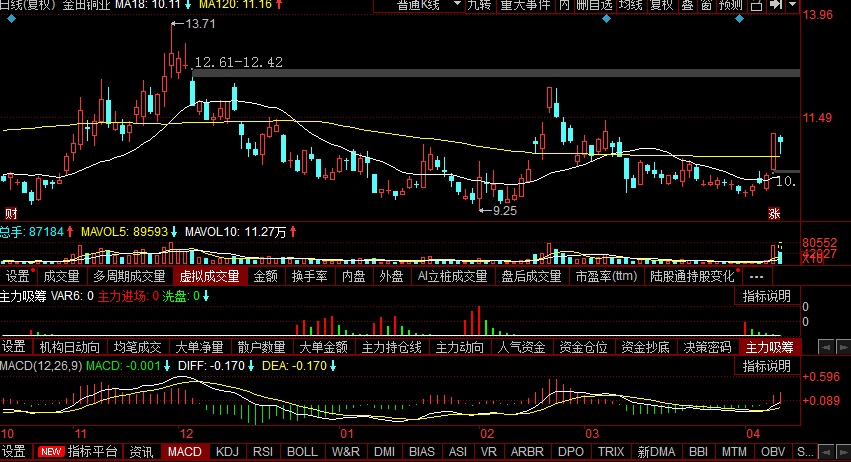The height and width of the screenshot is (462, 851).
Task: Click the pop-out window icon in top toolbar
Action: 756,5
